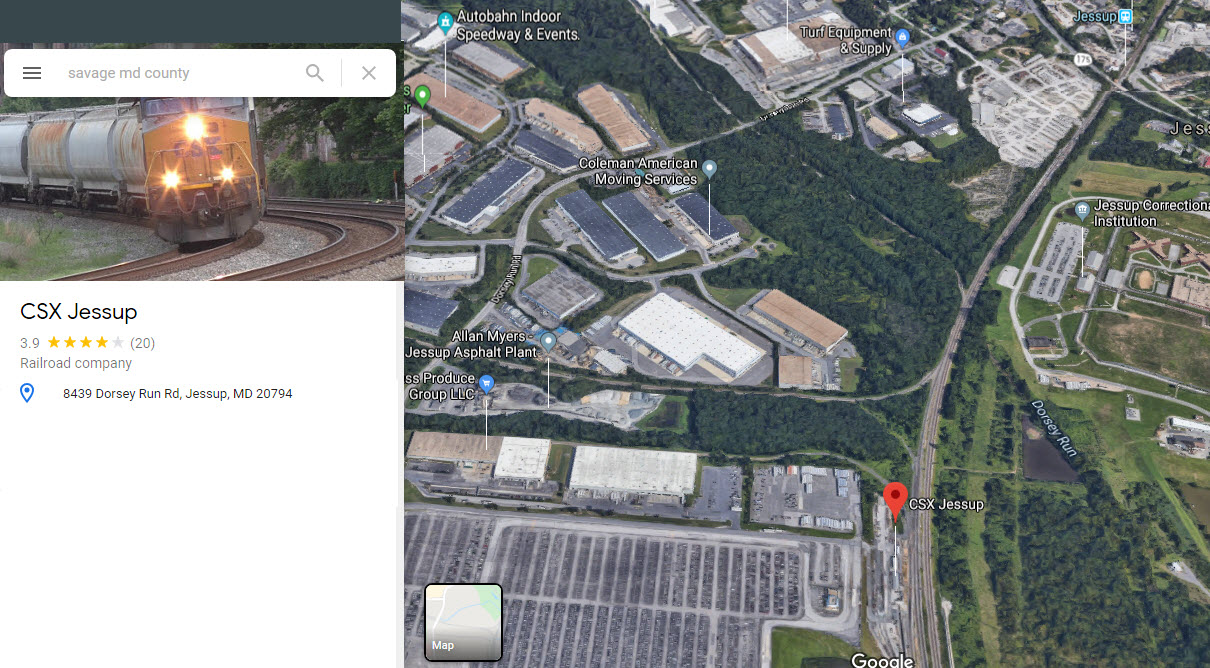Click the Autobahn Indoor Speedway marker
1210x668 pixels.
pyautogui.click(x=446, y=20)
